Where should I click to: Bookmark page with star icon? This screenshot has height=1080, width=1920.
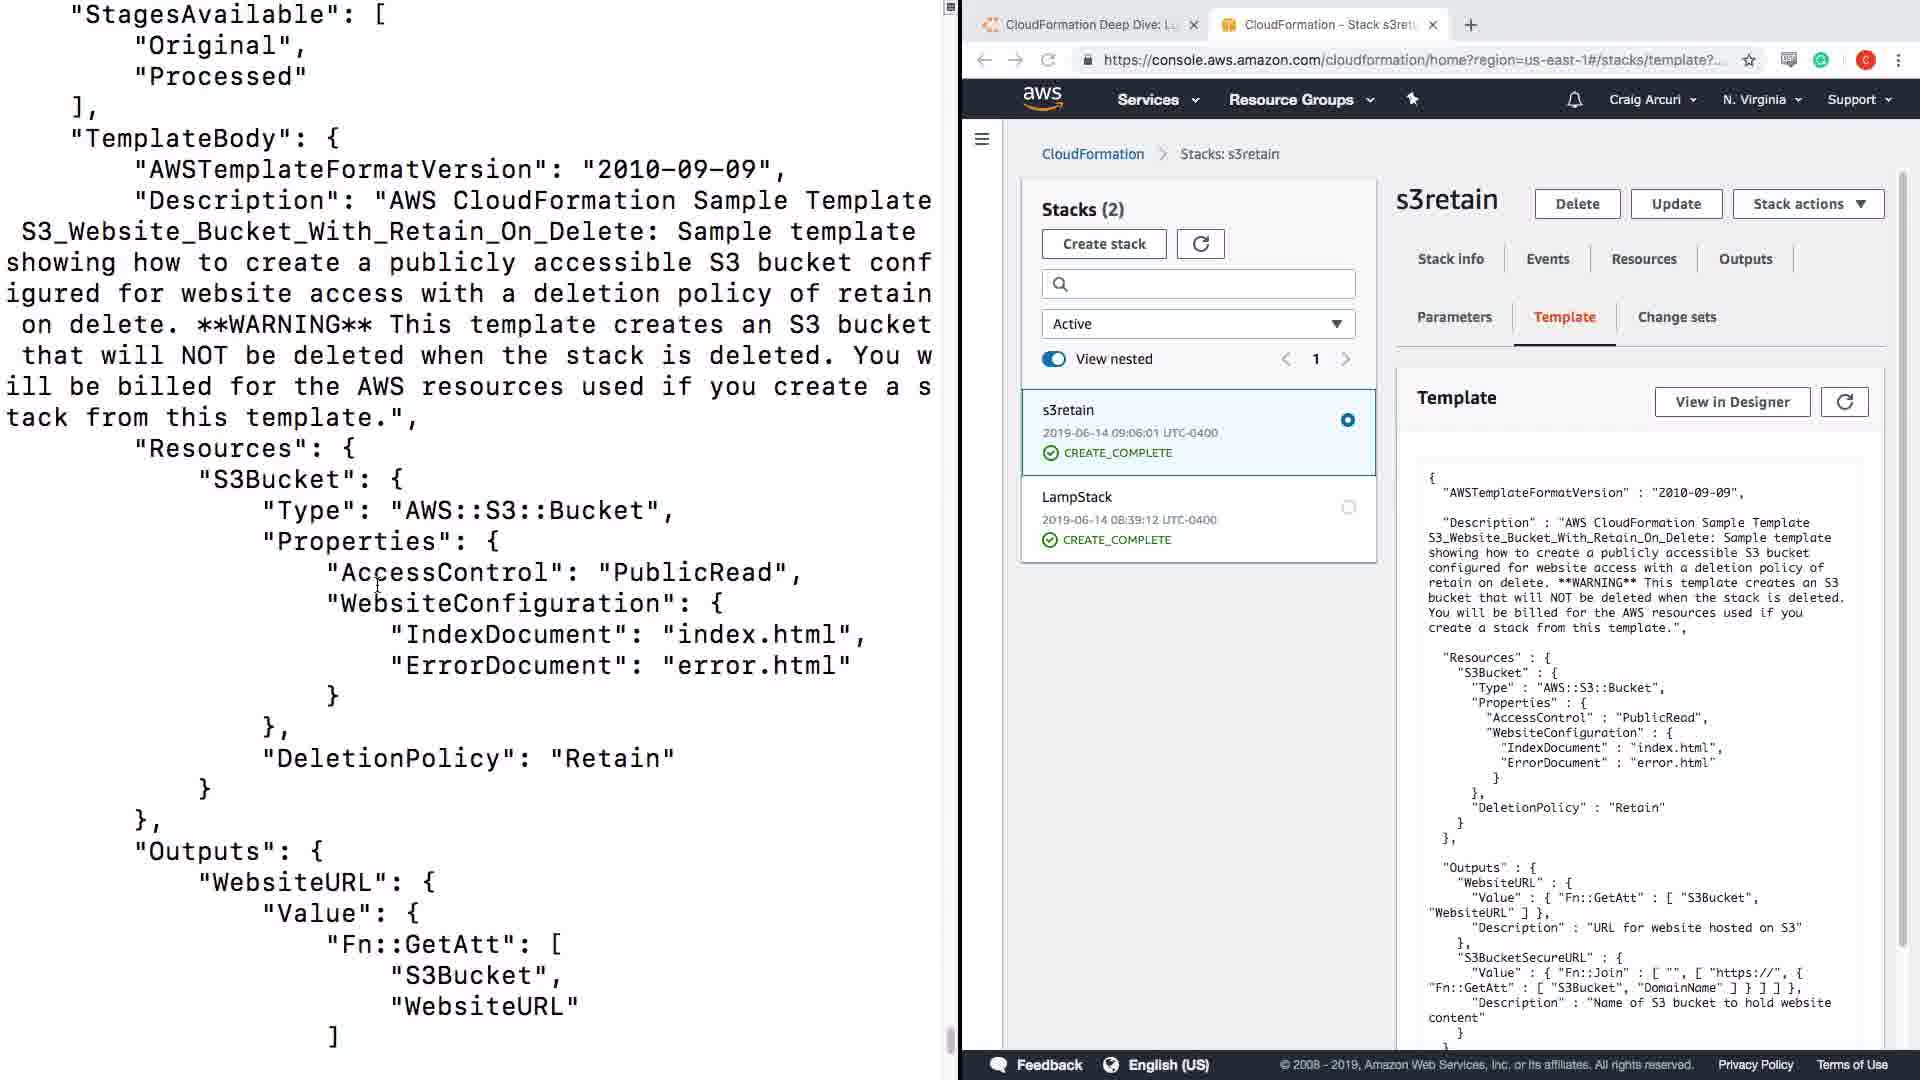(x=1749, y=60)
